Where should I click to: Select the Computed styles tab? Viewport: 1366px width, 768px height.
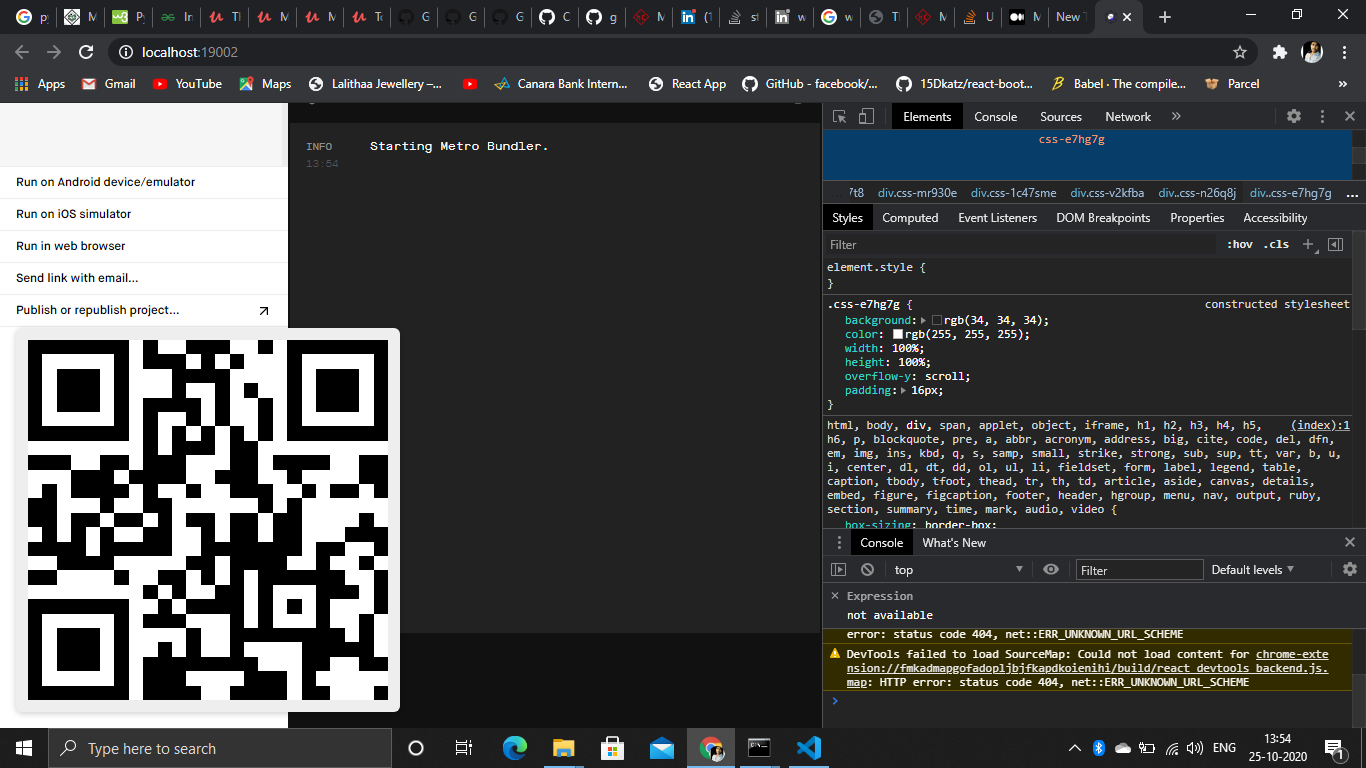[910, 218]
